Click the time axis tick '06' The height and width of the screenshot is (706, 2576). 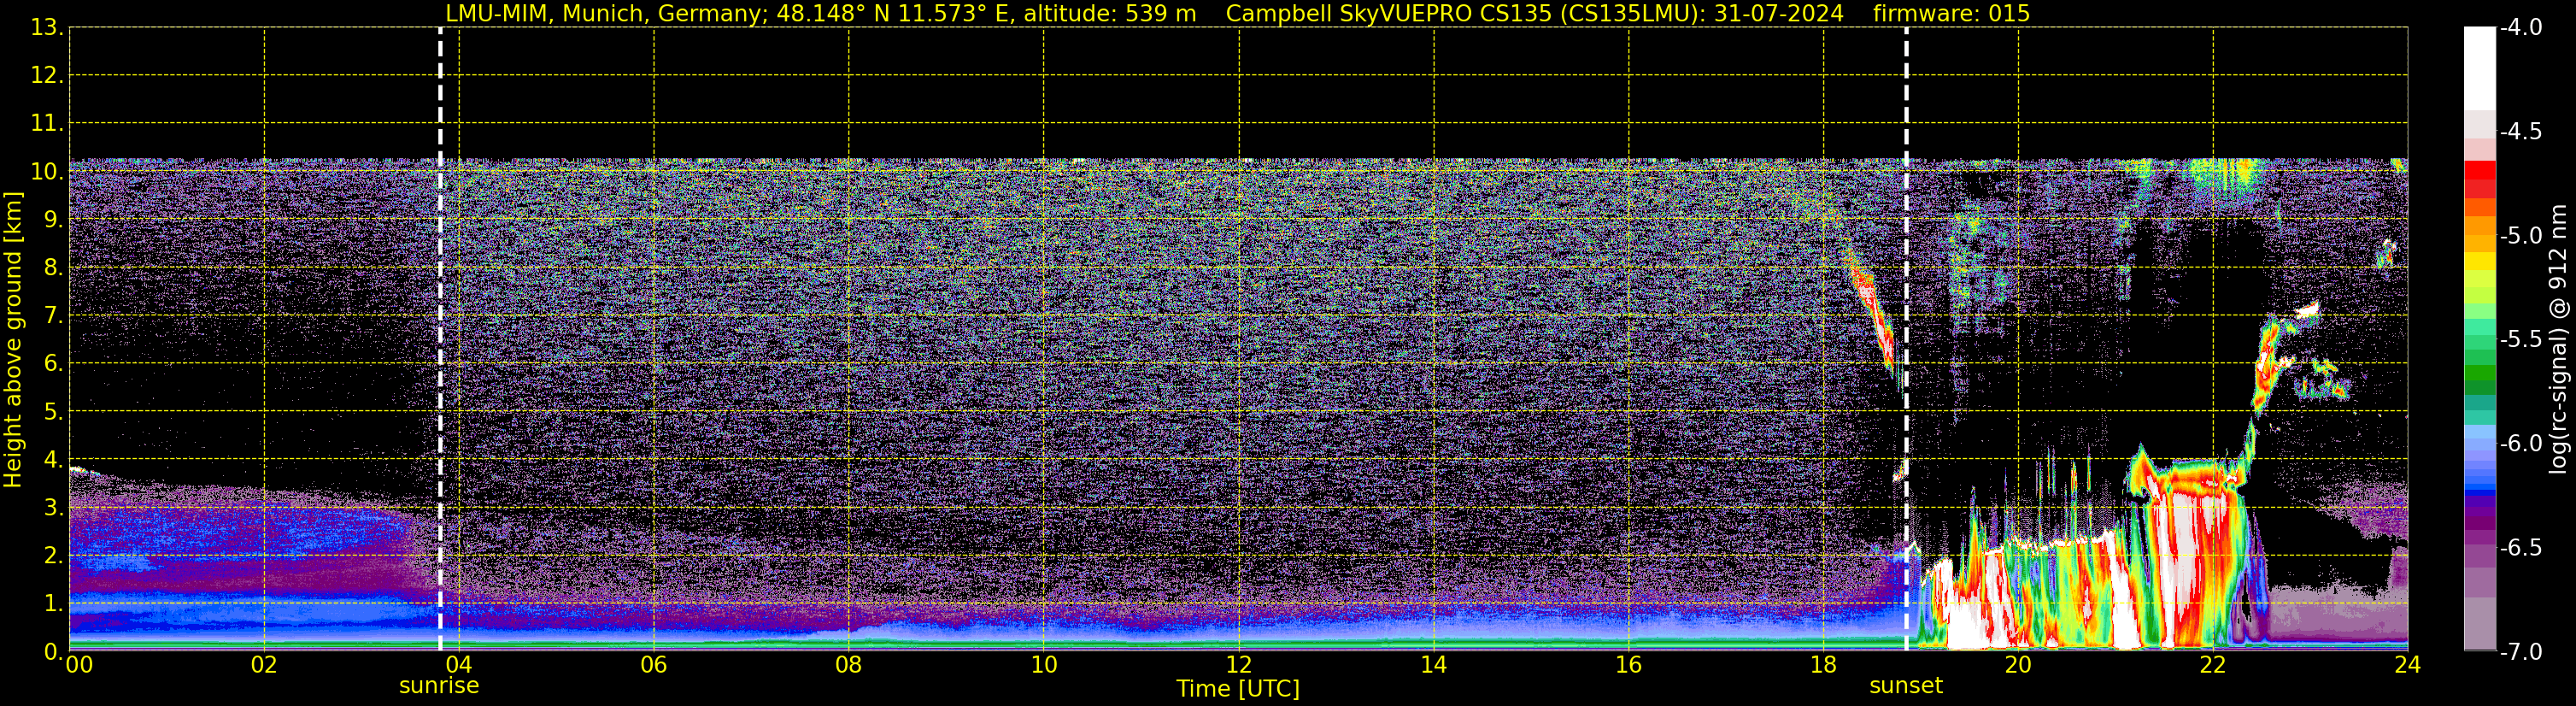(x=654, y=665)
